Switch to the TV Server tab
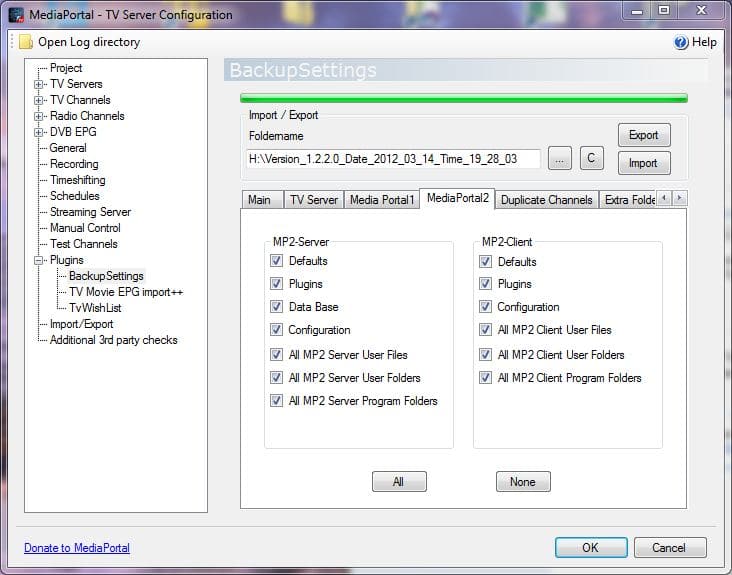 click(x=314, y=200)
